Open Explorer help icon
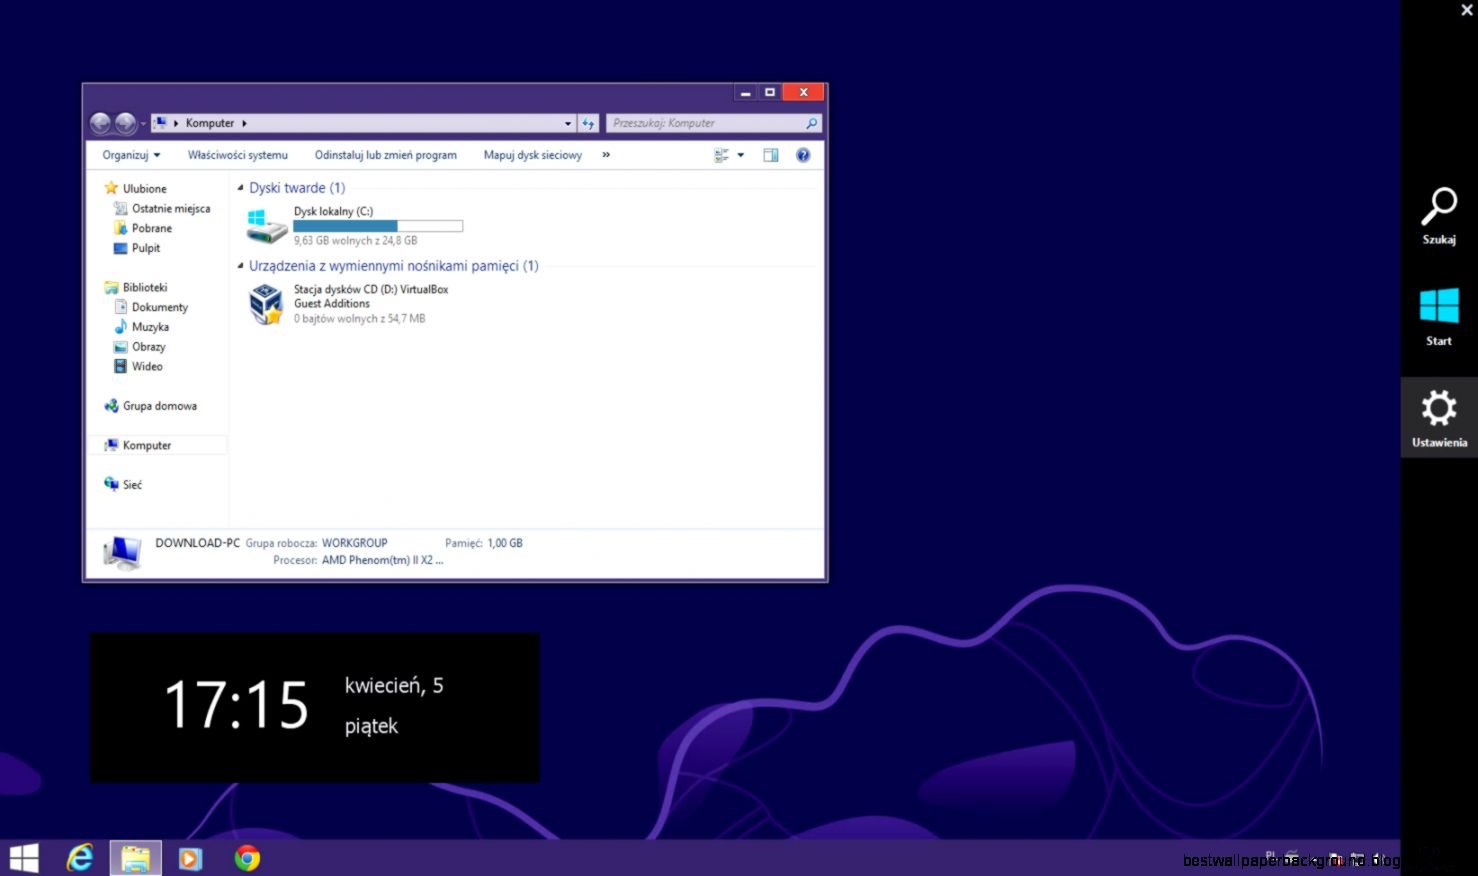1478x876 pixels. pos(803,155)
